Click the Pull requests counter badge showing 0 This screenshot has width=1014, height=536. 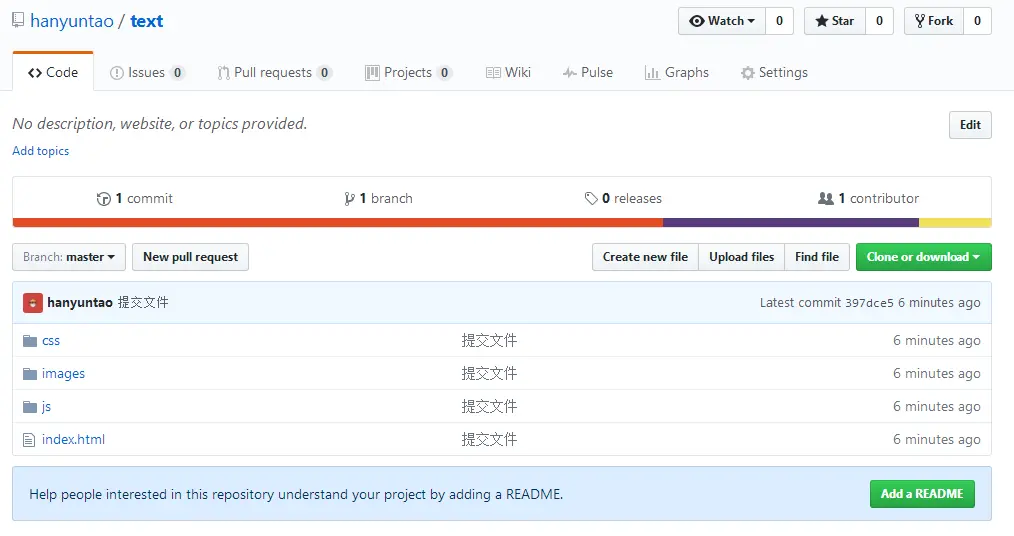pyautogui.click(x=325, y=72)
